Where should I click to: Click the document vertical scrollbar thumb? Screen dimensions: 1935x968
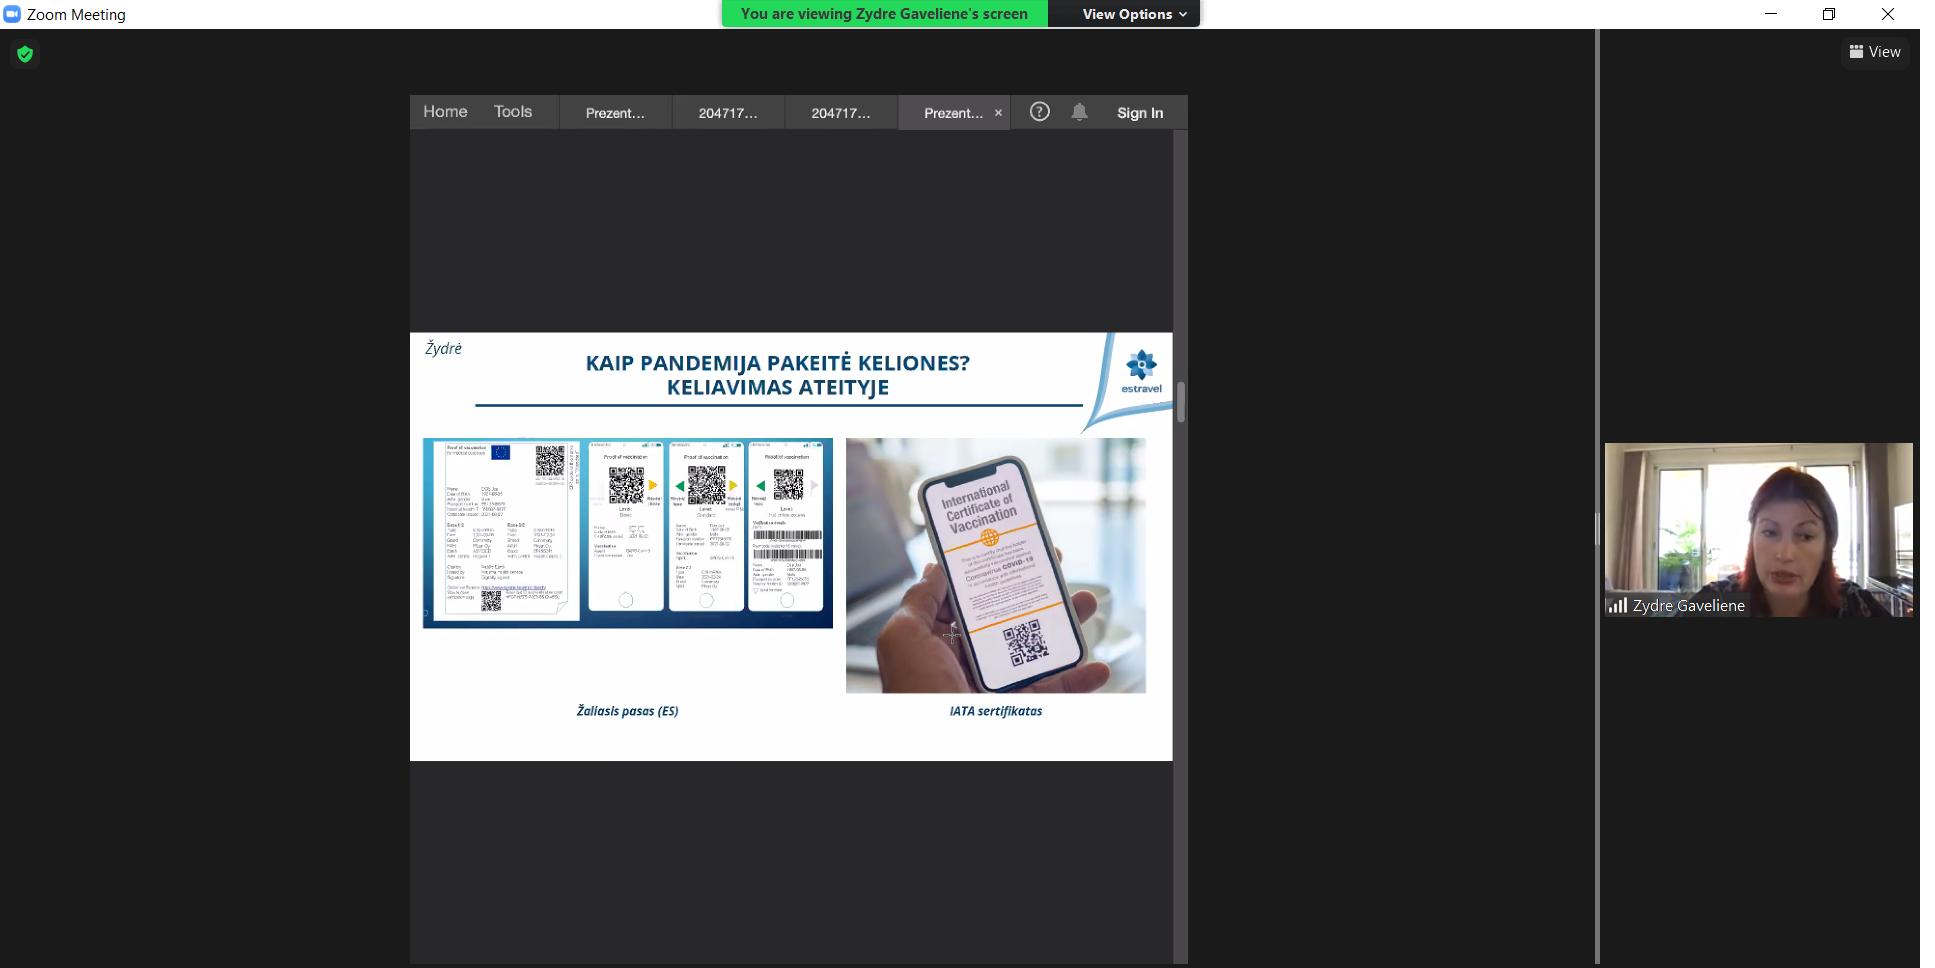(1181, 402)
